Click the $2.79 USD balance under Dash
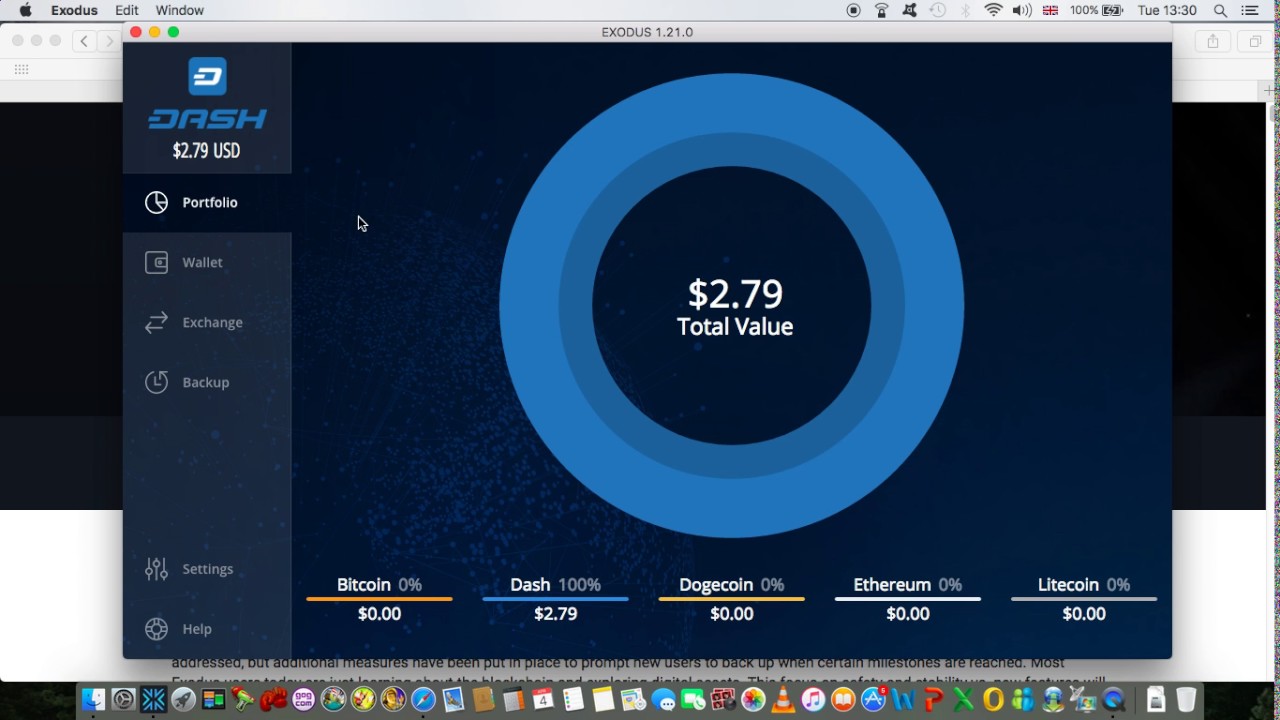Viewport: 1280px width, 720px height. [x=206, y=150]
